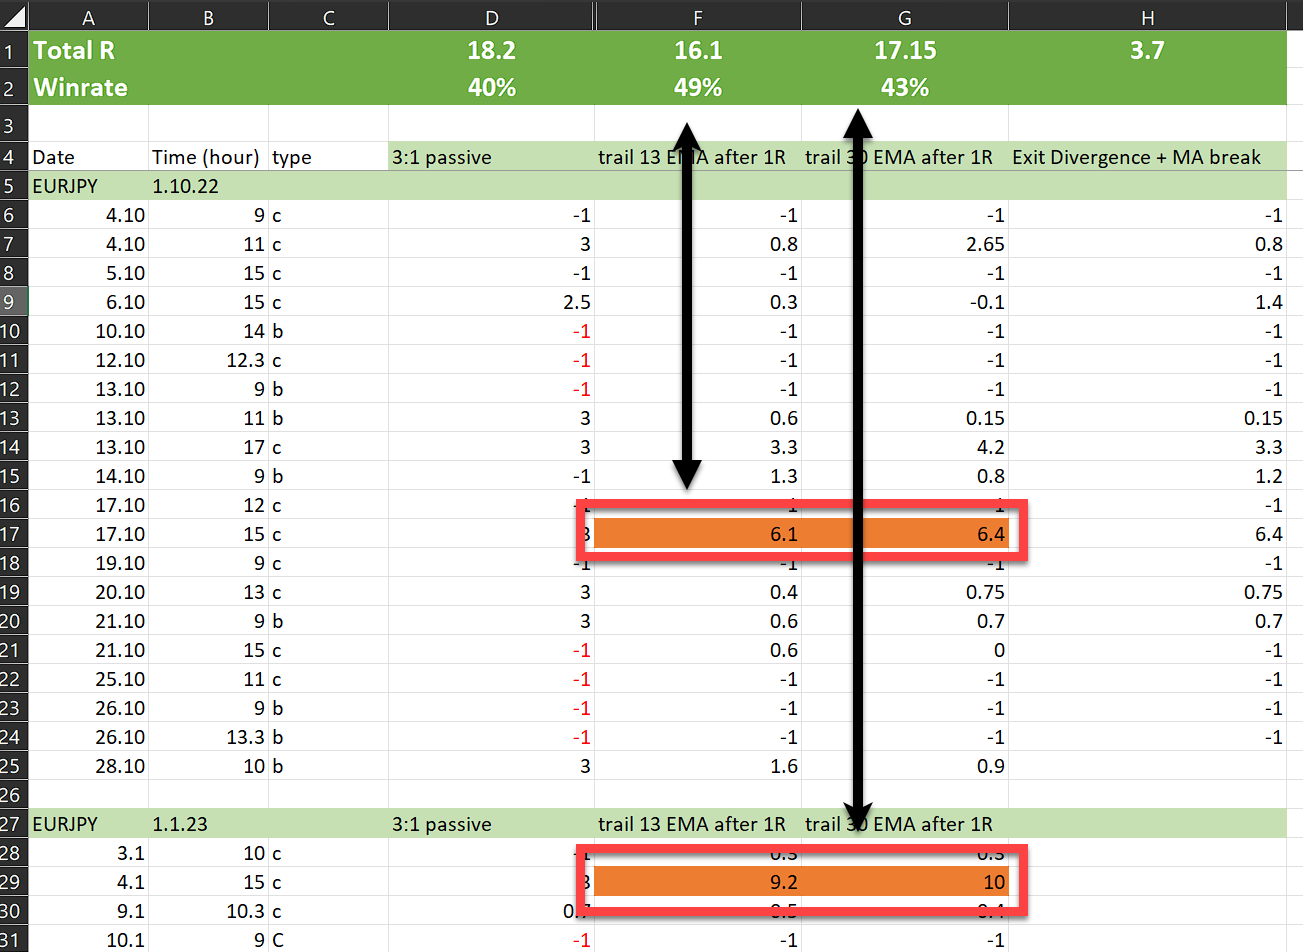Select the trail 13 EMA after 1R header cell
The width and height of the screenshot is (1303, 952).
click(697, 157)
